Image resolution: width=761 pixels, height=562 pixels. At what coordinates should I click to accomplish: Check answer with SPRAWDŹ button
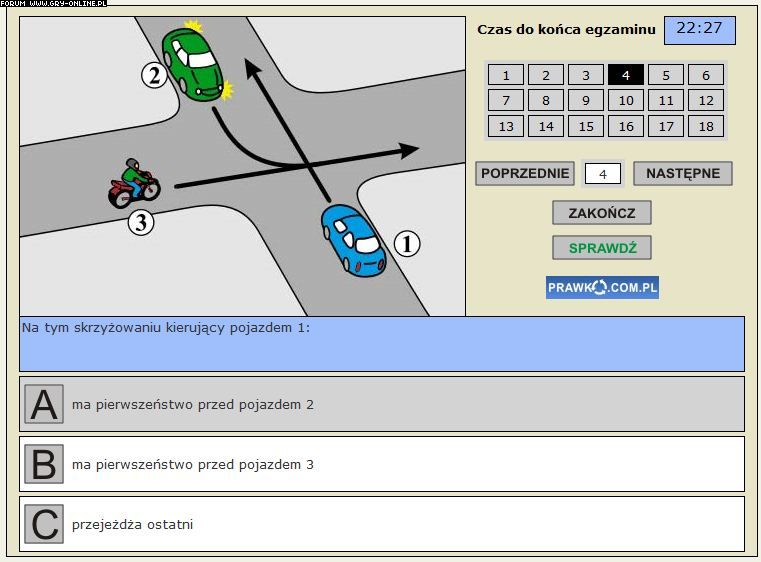pos(602,248)
